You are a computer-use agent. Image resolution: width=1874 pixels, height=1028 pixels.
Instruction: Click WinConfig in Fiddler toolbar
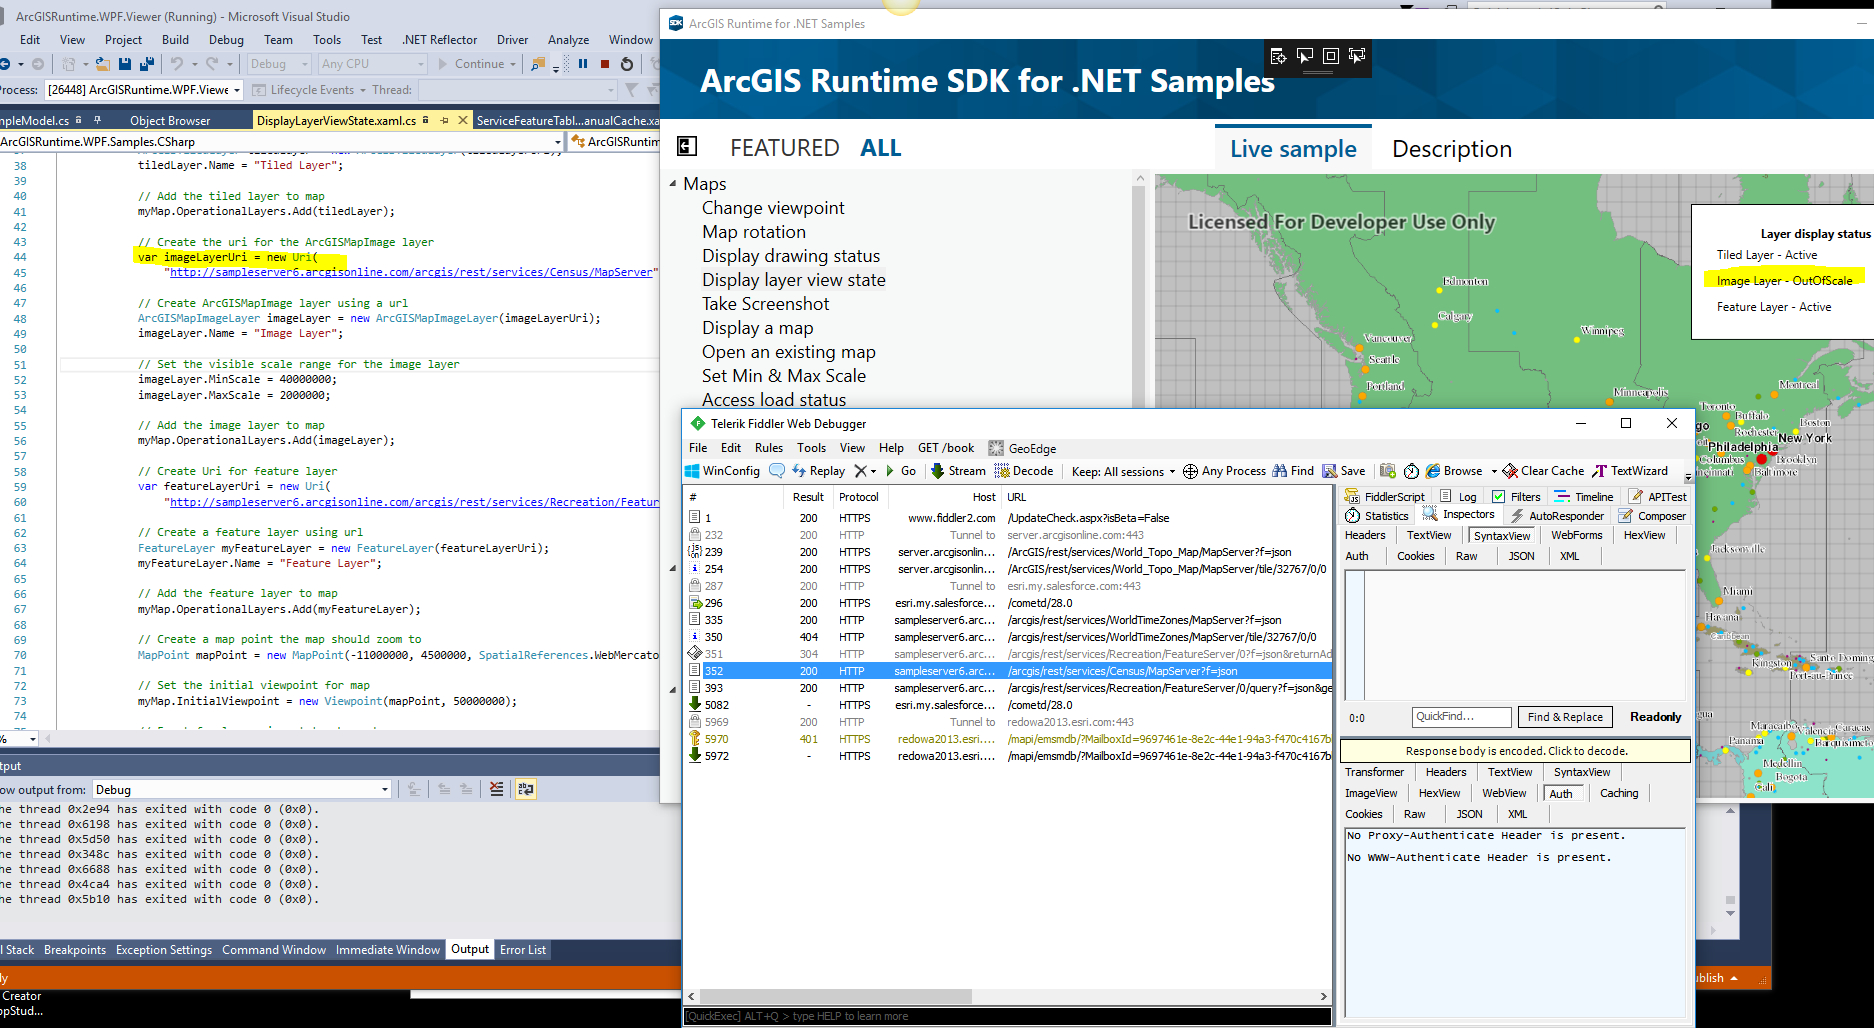(x=722, y=471)
